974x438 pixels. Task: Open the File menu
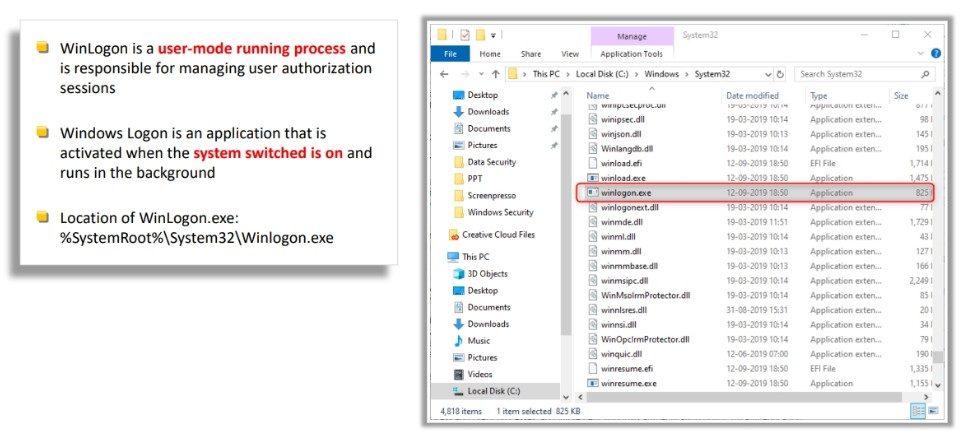click(x=451, y=54)
